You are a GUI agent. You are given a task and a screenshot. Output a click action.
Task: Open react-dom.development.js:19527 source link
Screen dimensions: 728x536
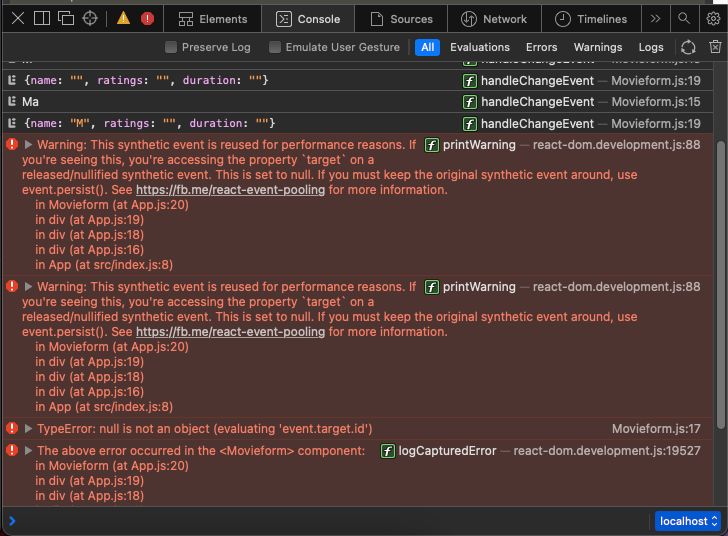tap(606, 451)
